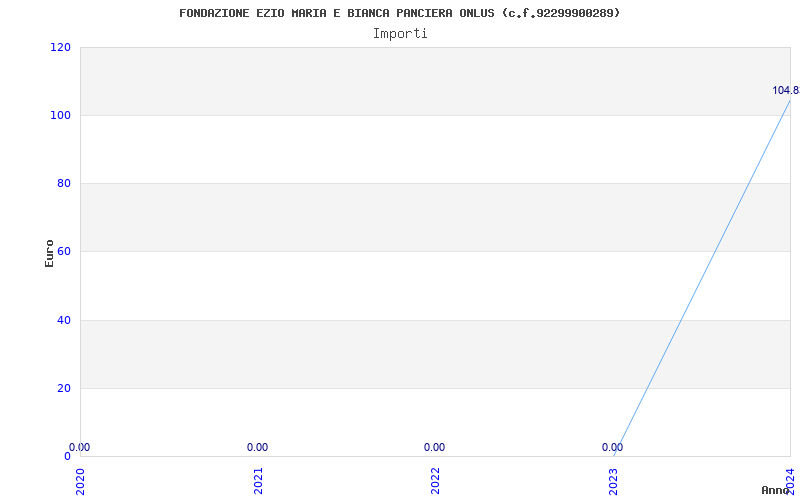Click the 0.00 data label above 2021
800x500 pixels.
pos(258,447)
